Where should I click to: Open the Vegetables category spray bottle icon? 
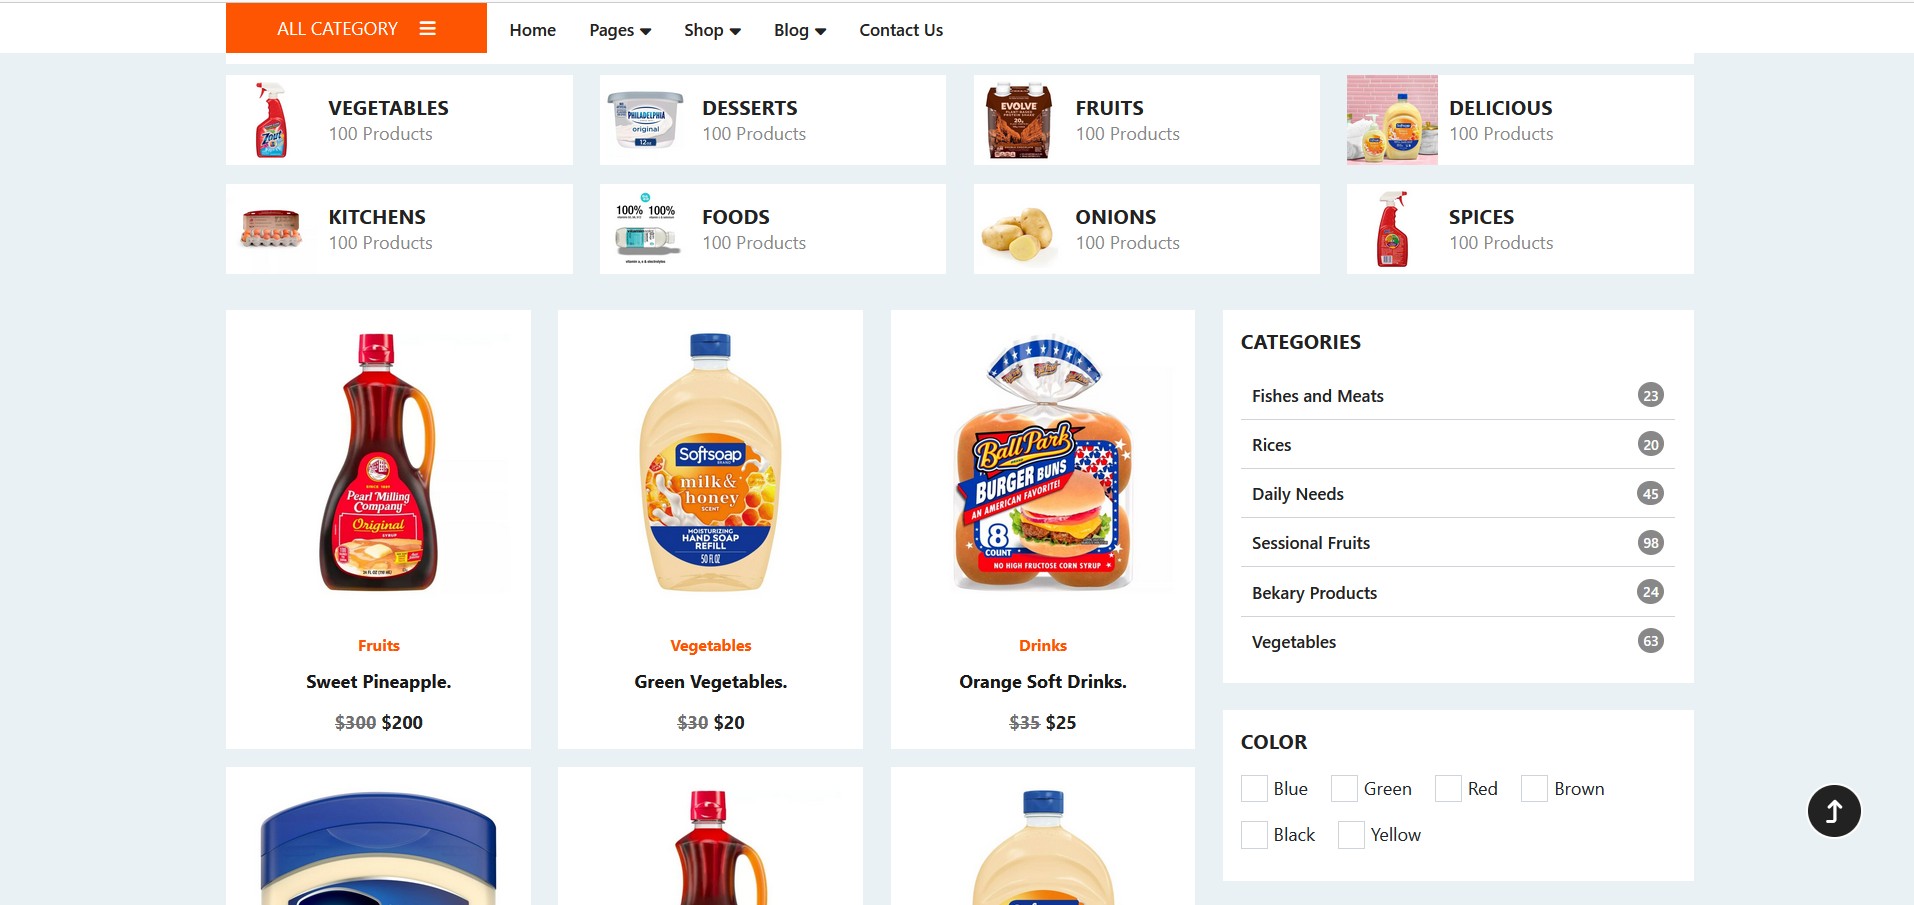[272, 120]
